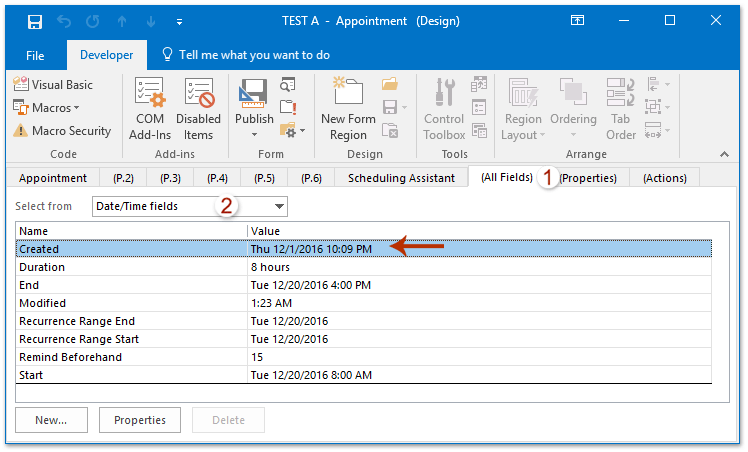
Task: Click folder-with-gear icon in Form group
Action: tap(288, 130)
